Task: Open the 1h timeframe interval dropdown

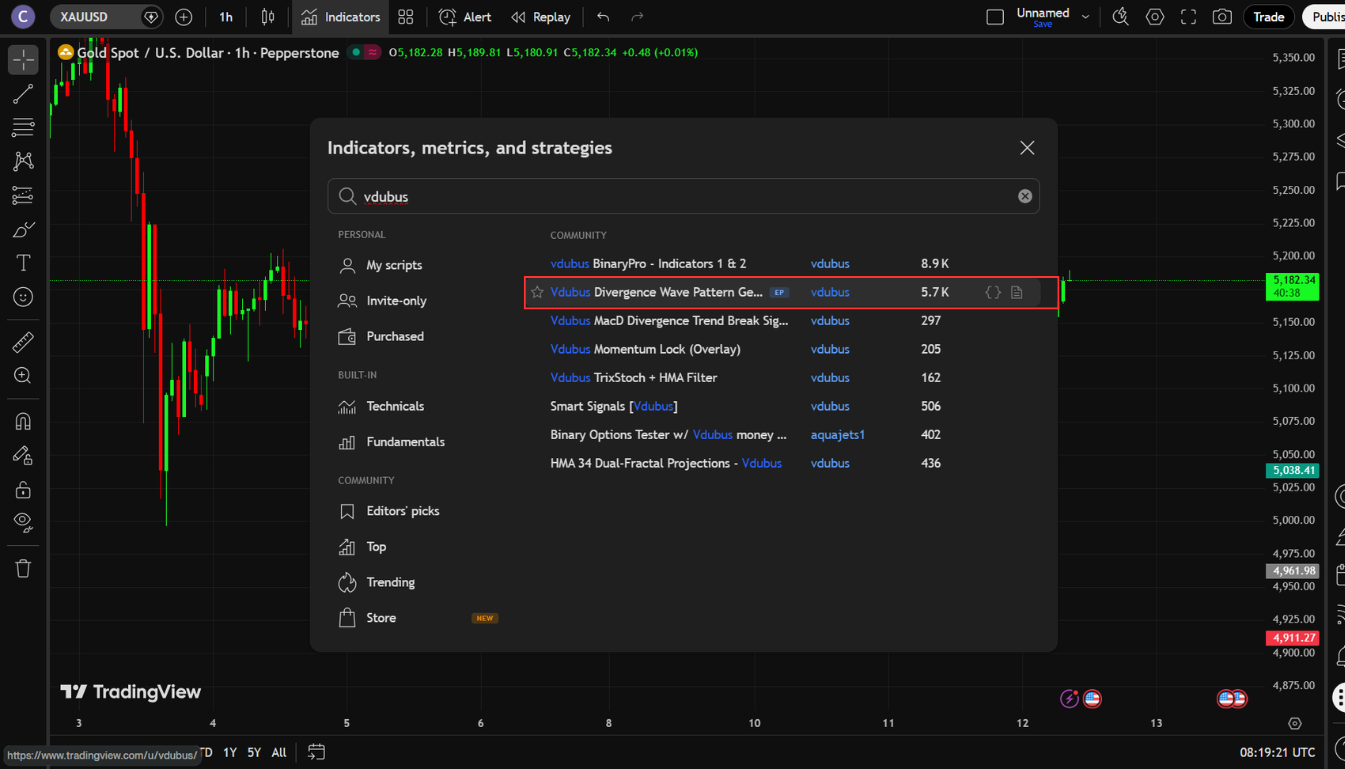Action: click(226, 17)
